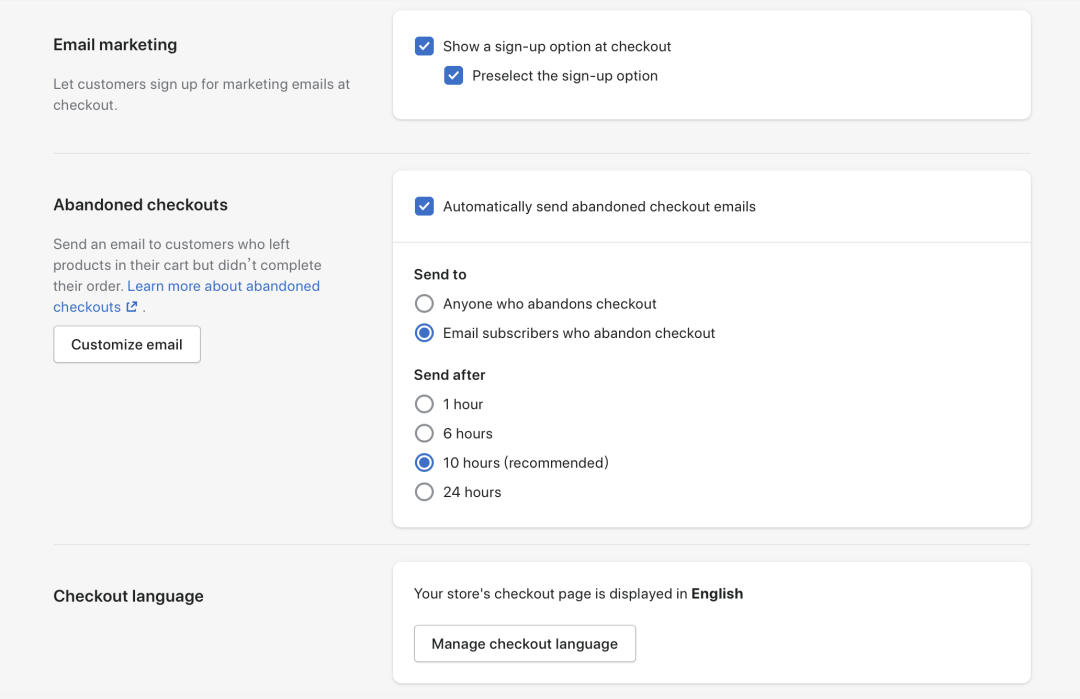This screenshot has height=699, width=1080.
Task: Toggle the Preselect the sign-up option checkbox
Action: pyautogui.click(x=454, y=76)
